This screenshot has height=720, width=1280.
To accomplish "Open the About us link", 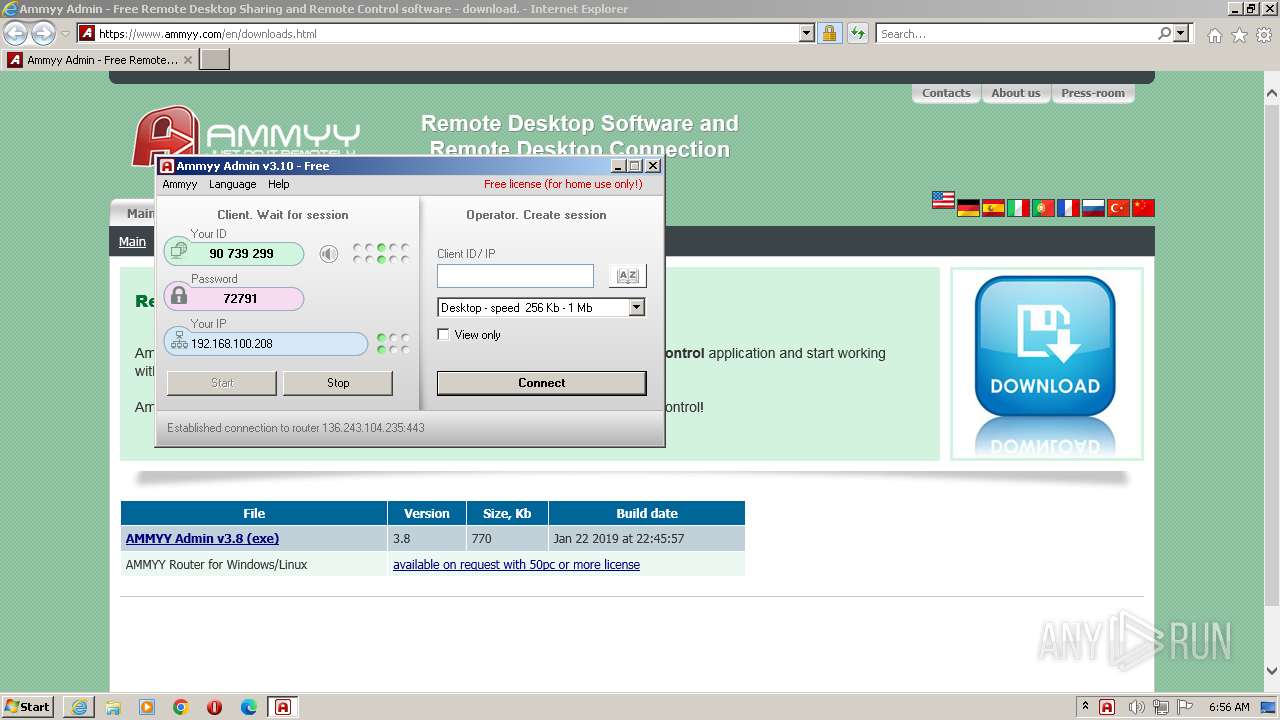I will pyautogui.click(x=1016, y=93).
